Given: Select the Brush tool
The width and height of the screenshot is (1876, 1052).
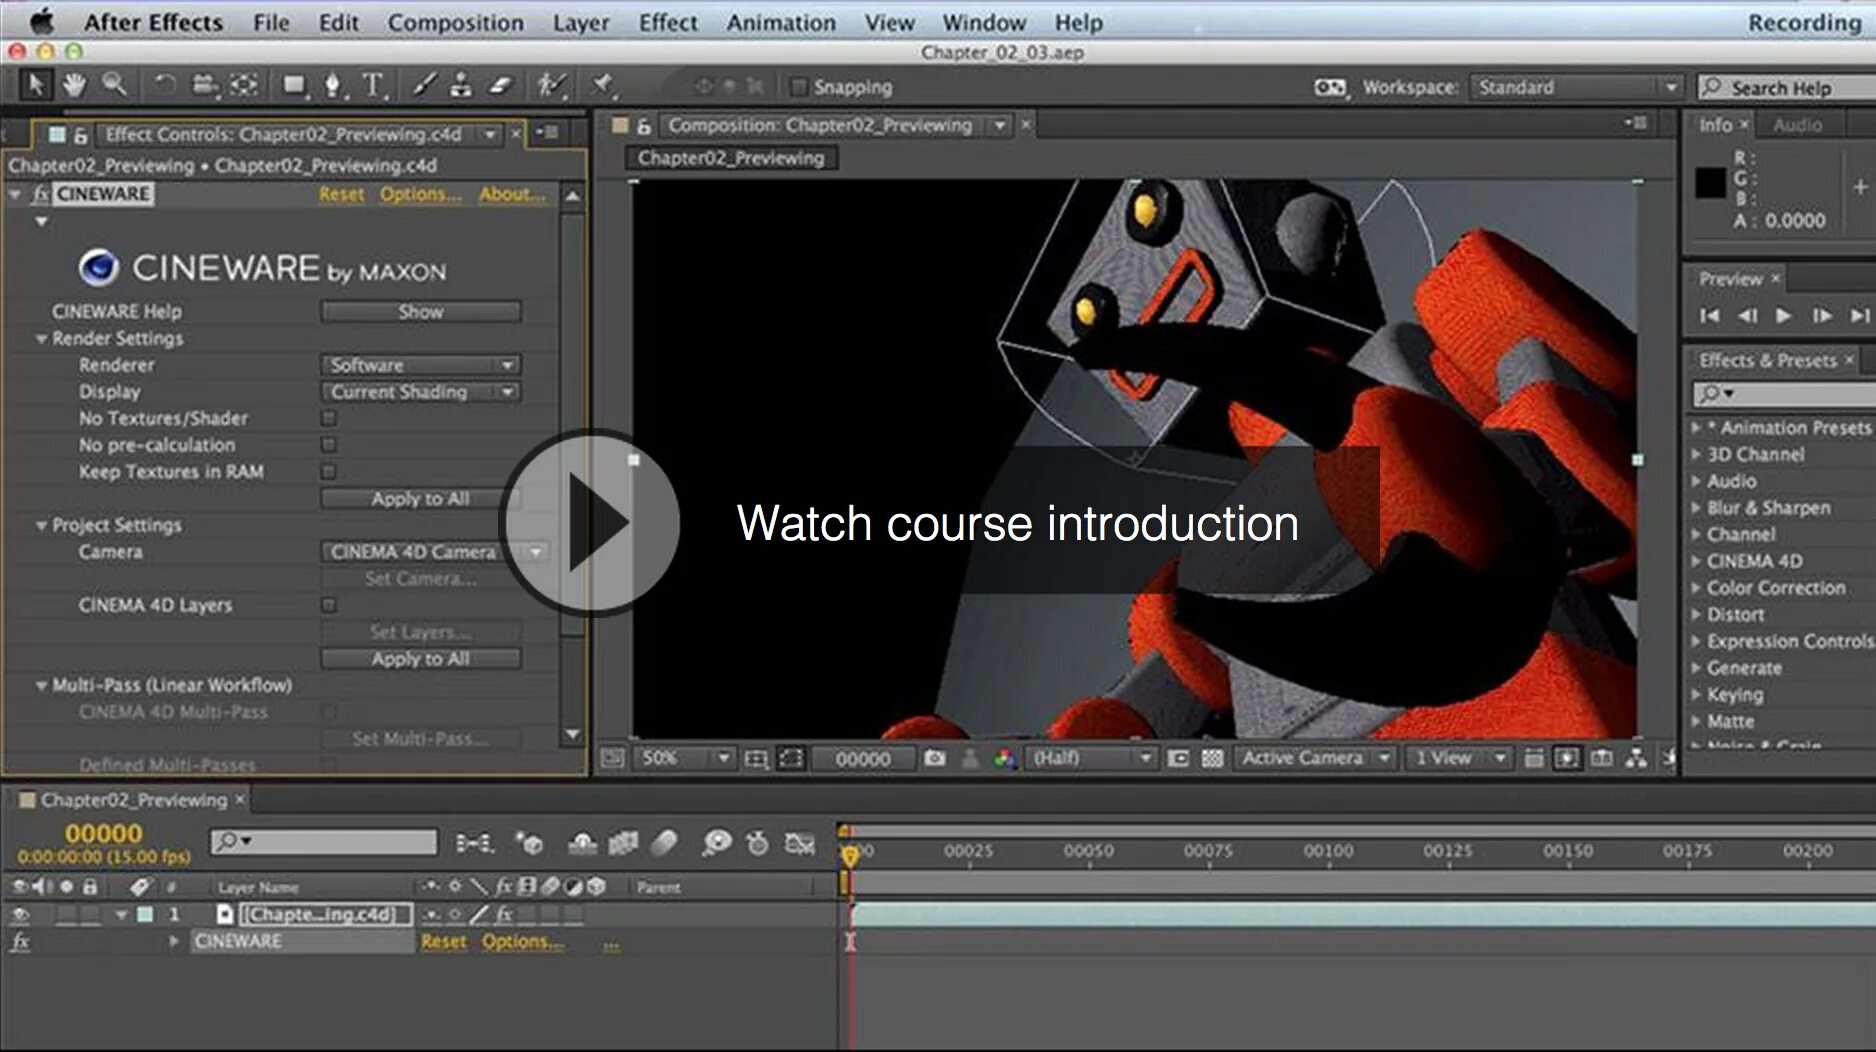Looking at the screenshot, I should pyautogui.click(x=424, y=85).
